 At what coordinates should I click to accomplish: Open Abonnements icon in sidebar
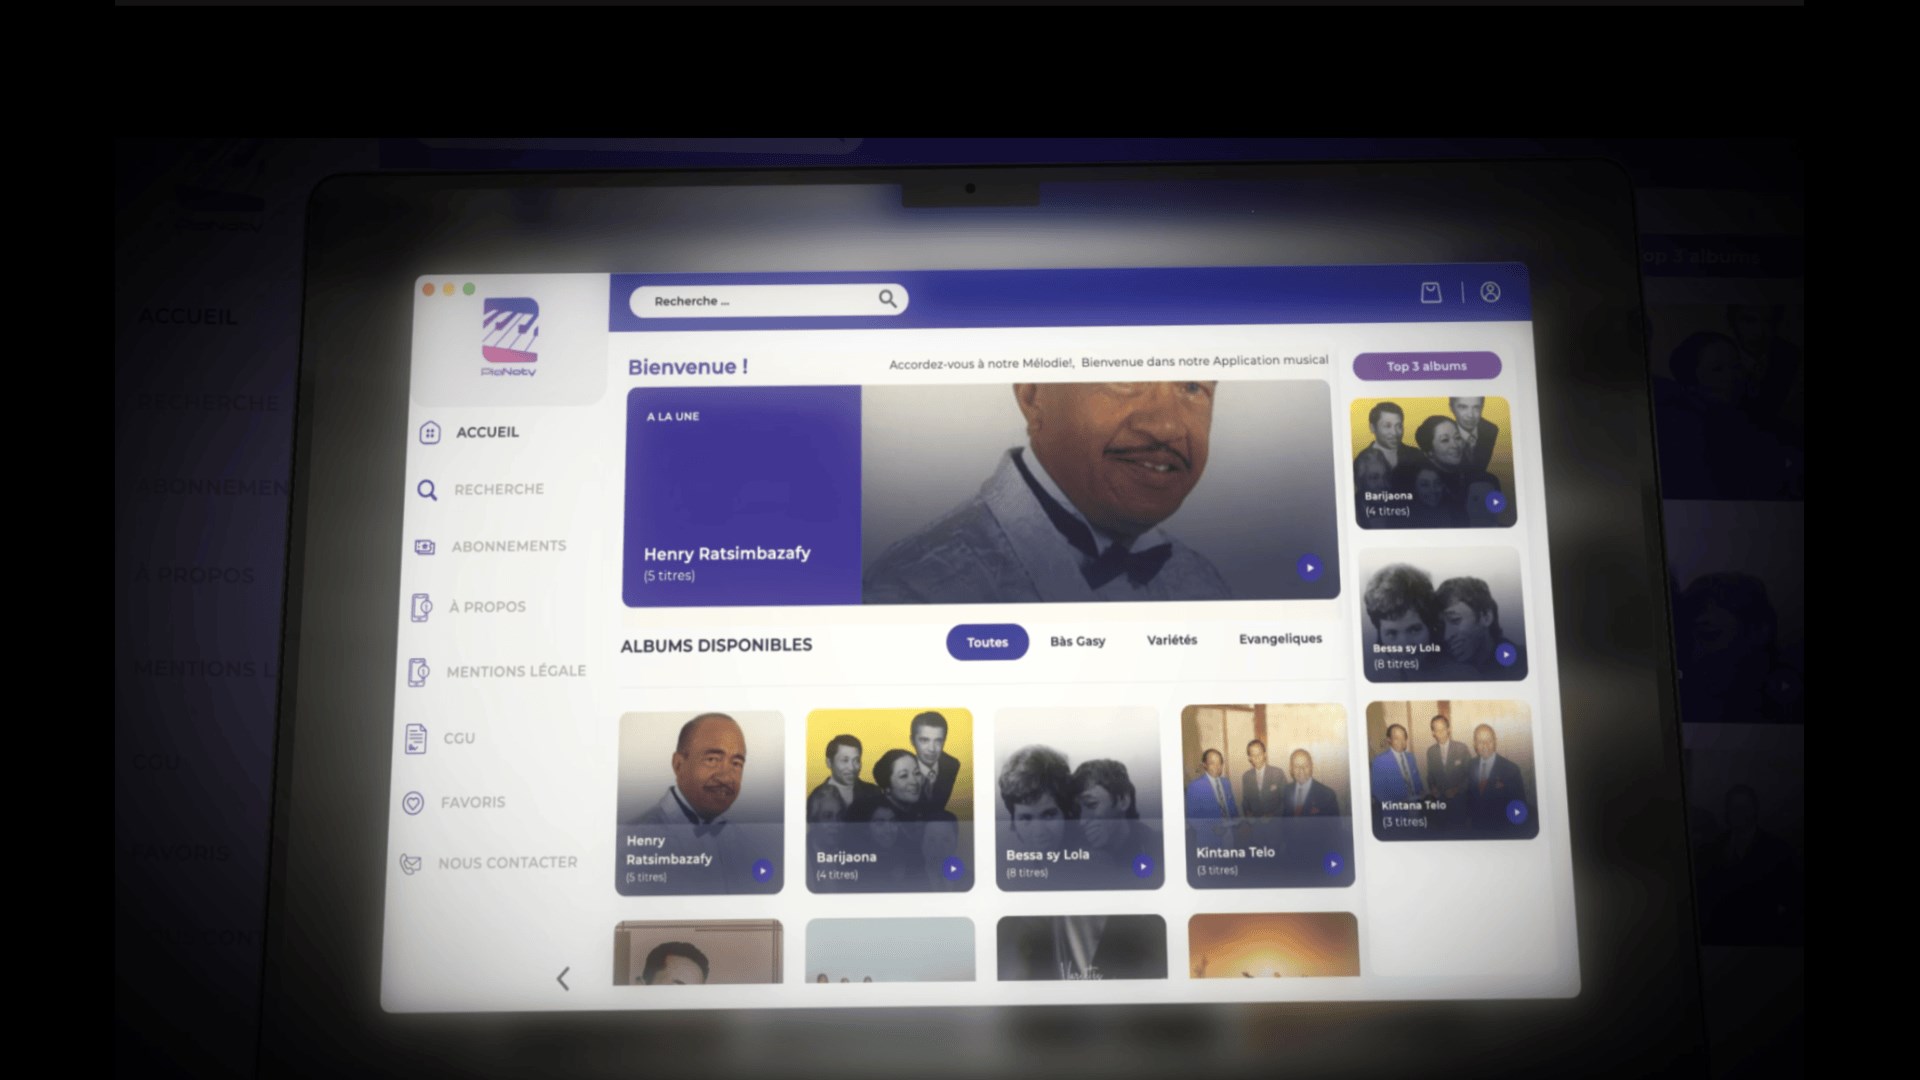click(x=425, y=547)
